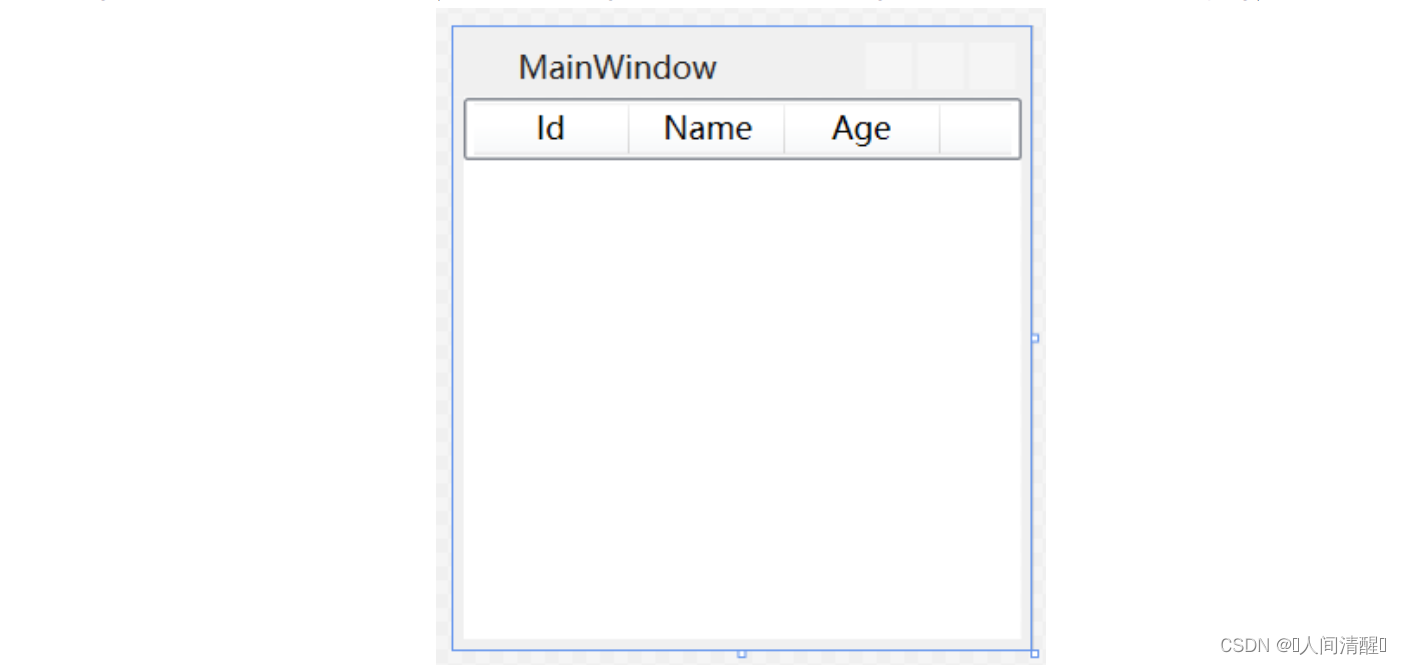1401x665 pixels.
Task: Click the bottom-center resize handle of the window
Action: coord(742,654)
